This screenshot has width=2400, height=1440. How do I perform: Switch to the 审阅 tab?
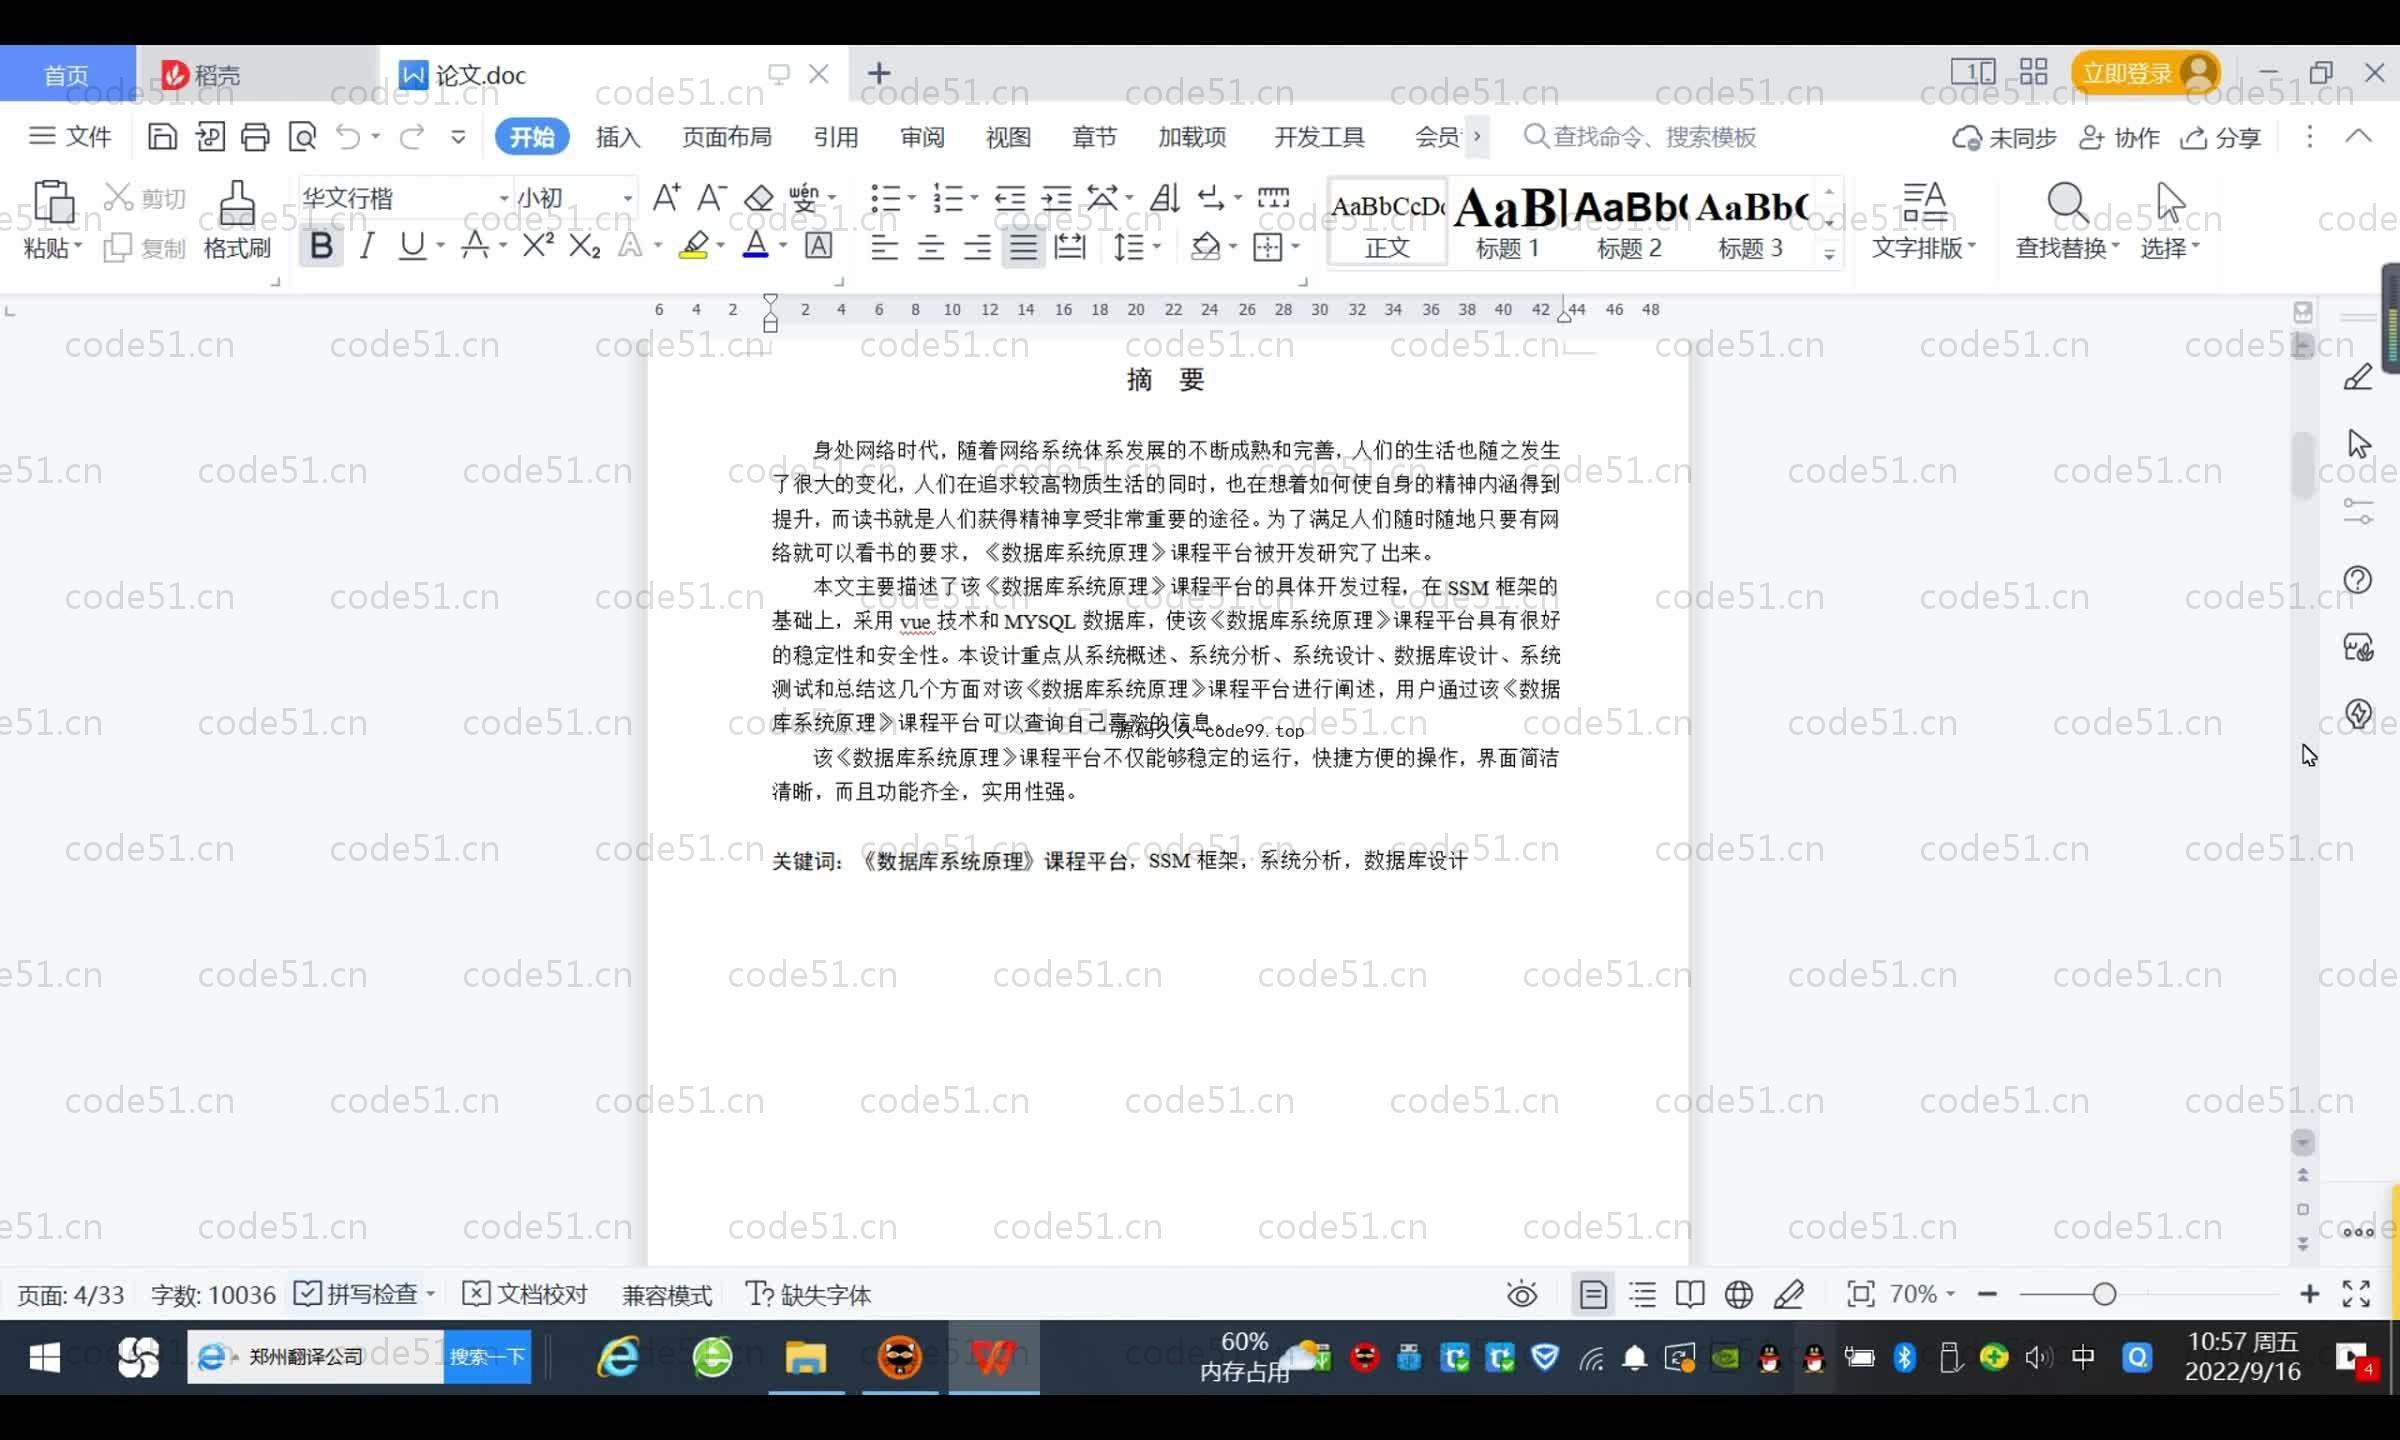point(922,136)
